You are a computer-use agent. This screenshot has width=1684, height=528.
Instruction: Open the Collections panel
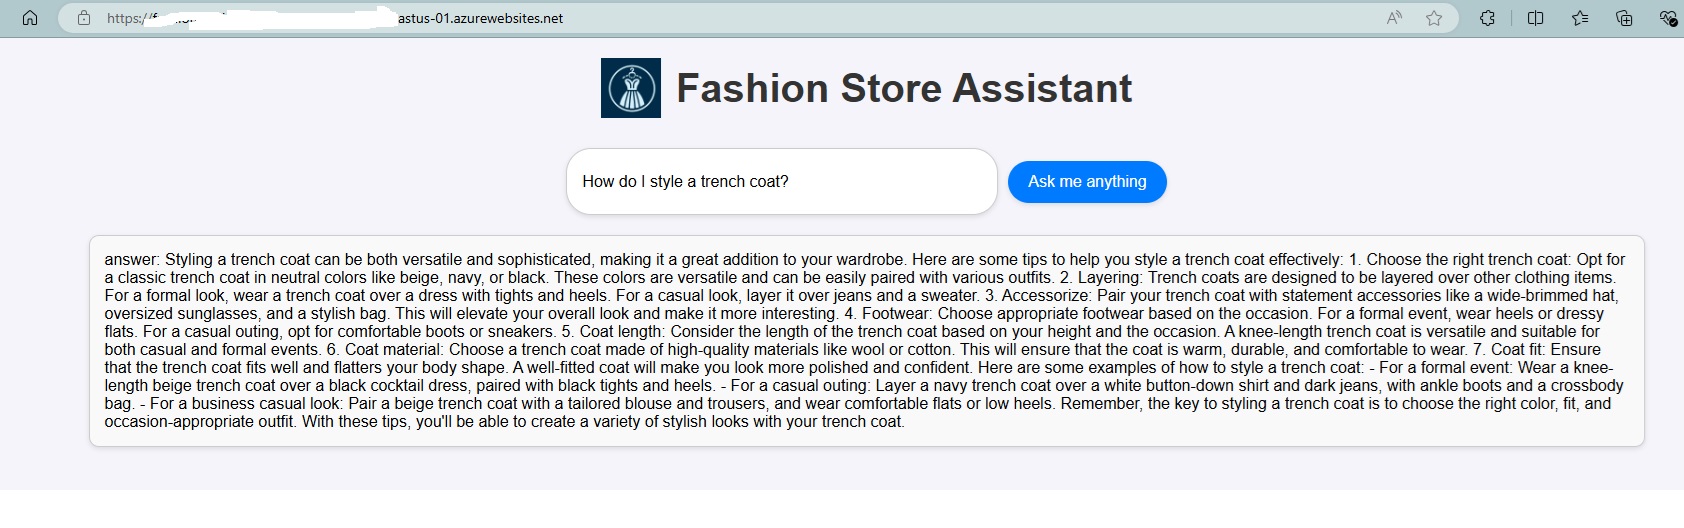[1624, 18]
